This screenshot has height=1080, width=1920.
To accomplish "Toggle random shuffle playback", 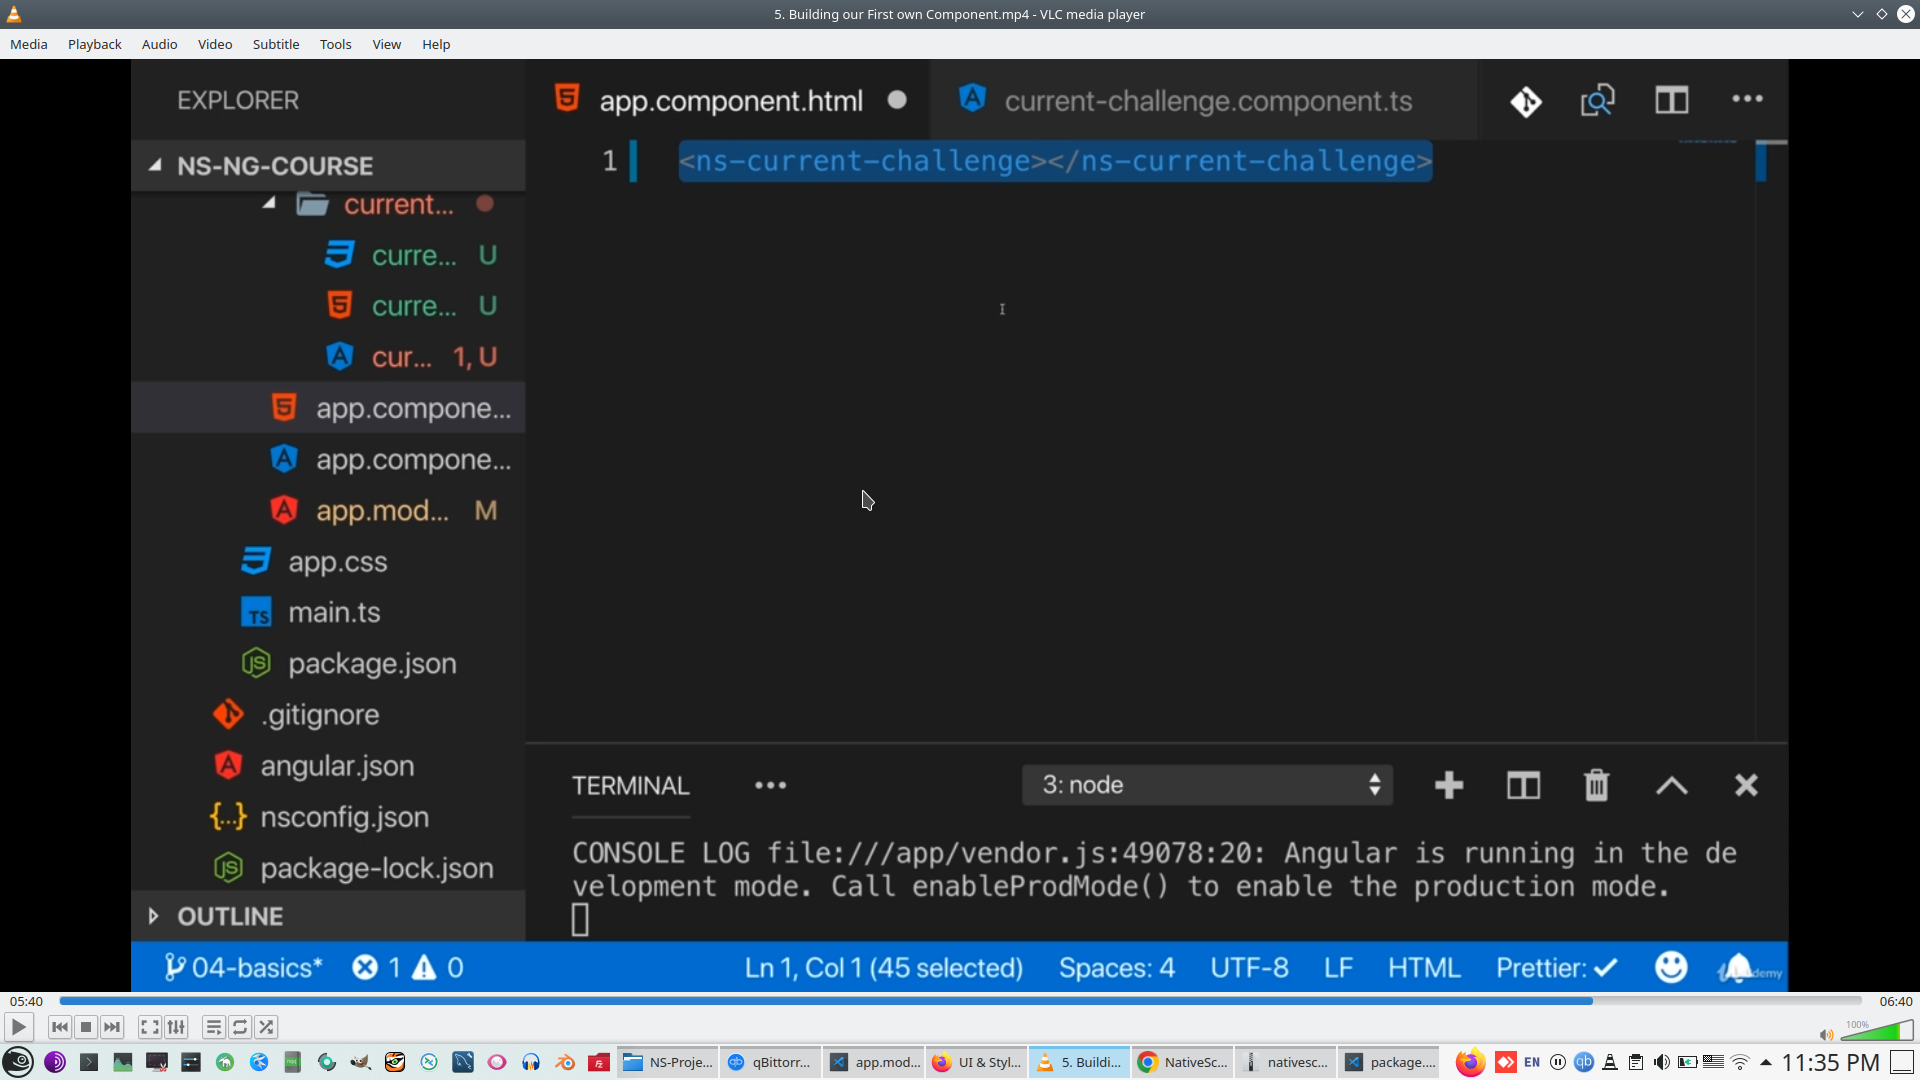I will click(x=266, y=1027).
